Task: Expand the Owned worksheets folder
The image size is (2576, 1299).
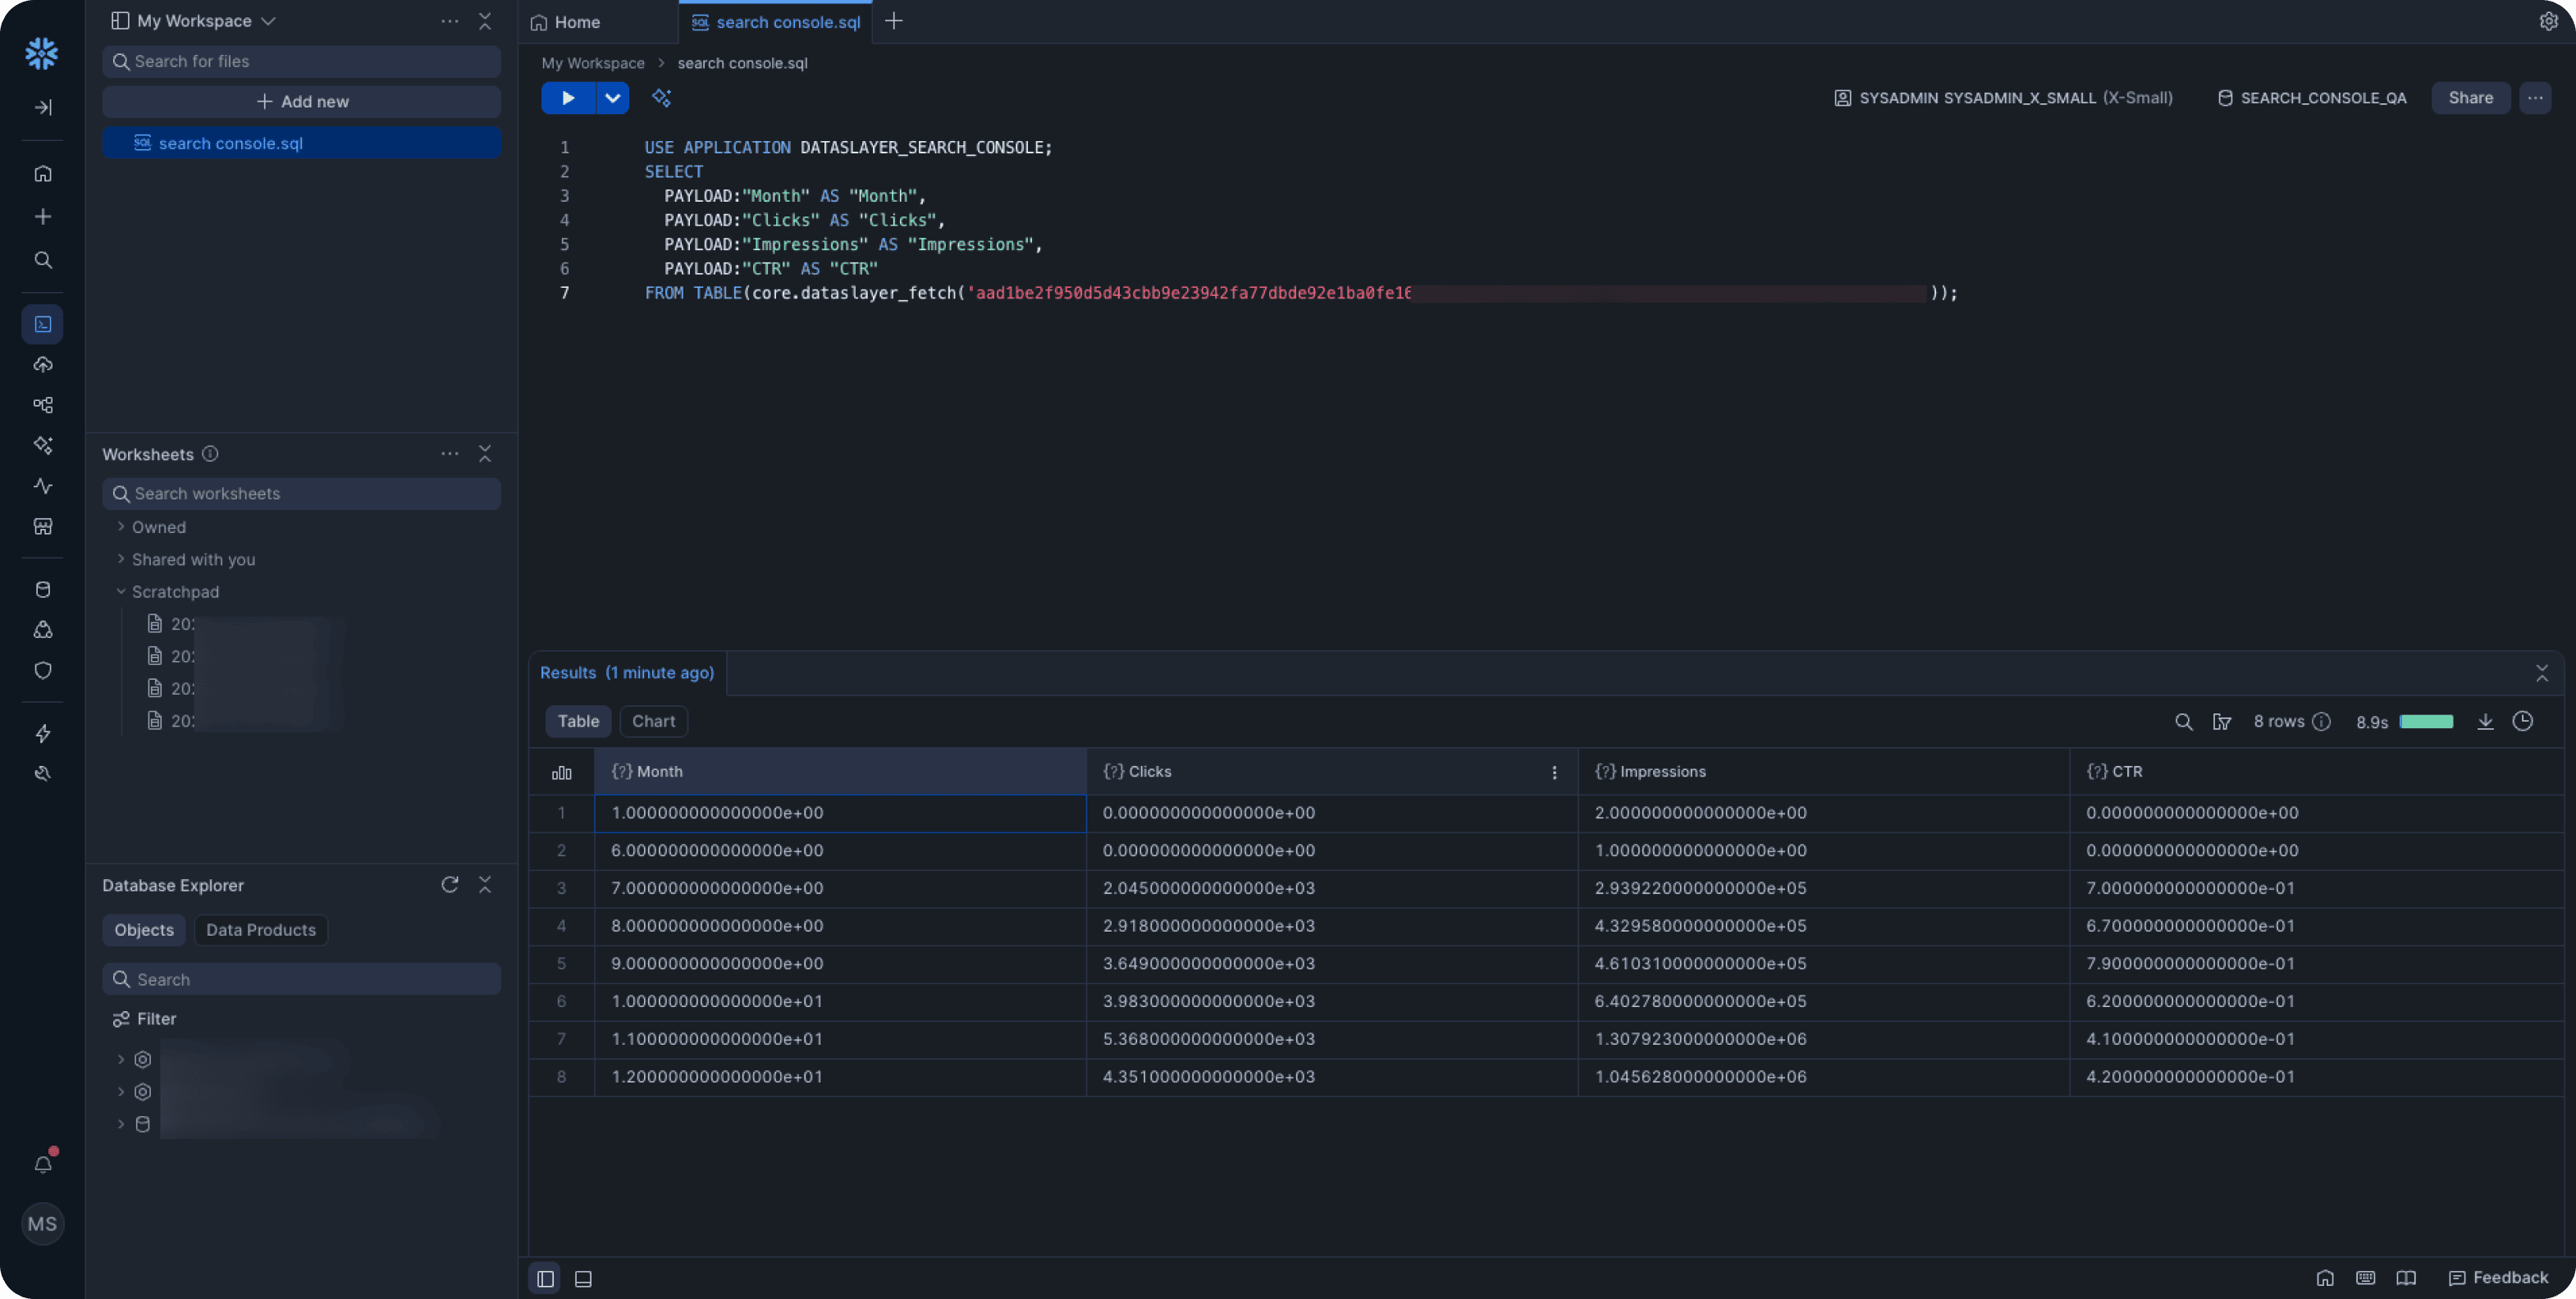Action: click(158, 527)
